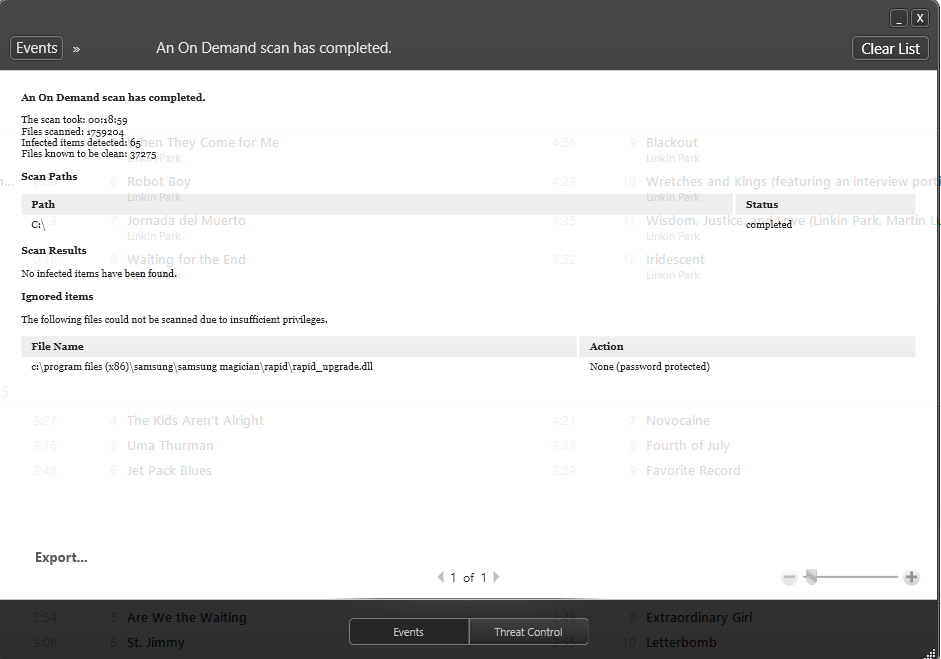The width and height of the screenshot is (941, 659).
Task: Click the Events breadcrumb button at top-left
Action: [37, 48]
